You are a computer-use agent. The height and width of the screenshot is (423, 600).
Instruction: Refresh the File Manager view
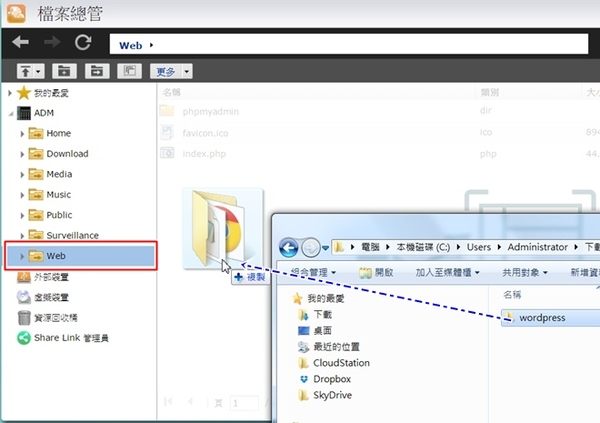pos(83,42)
